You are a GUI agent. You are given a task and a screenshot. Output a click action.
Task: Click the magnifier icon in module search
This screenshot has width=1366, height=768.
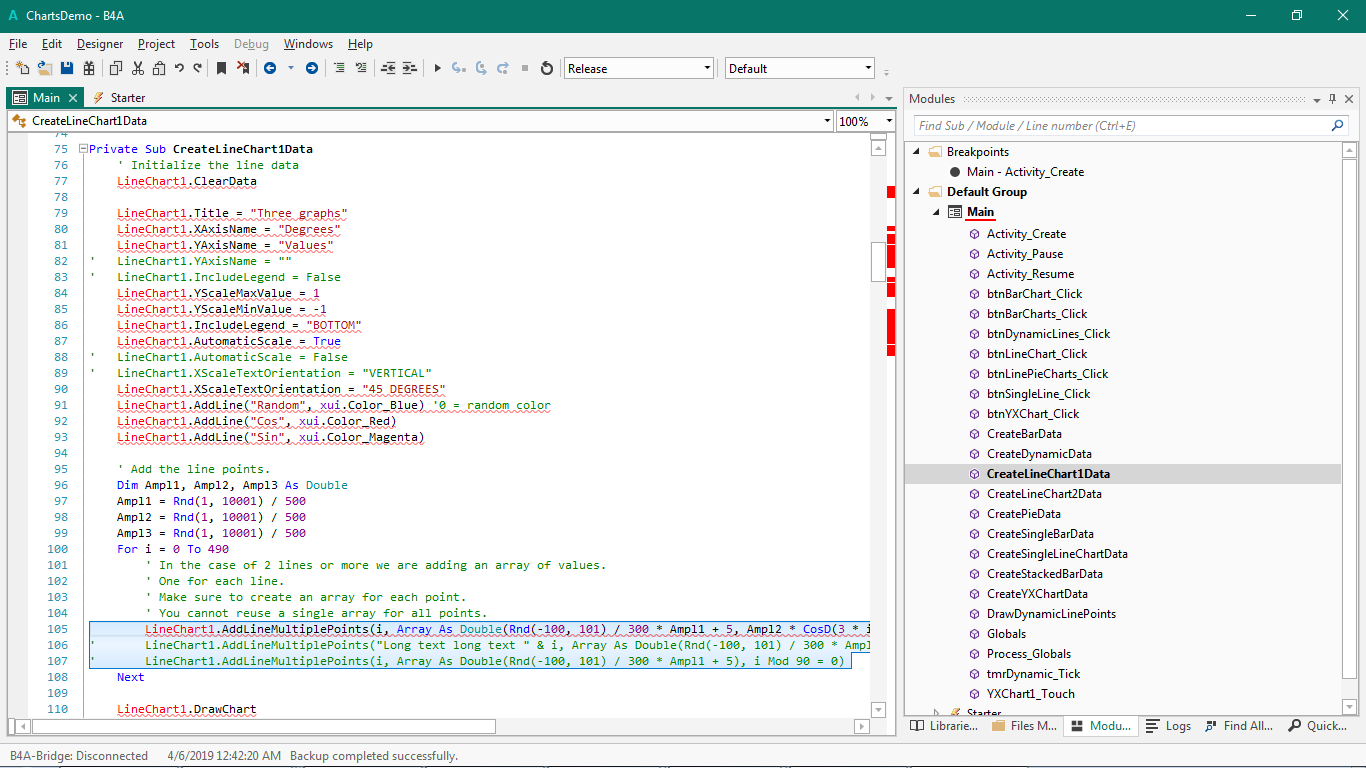tap(1338, 126)
